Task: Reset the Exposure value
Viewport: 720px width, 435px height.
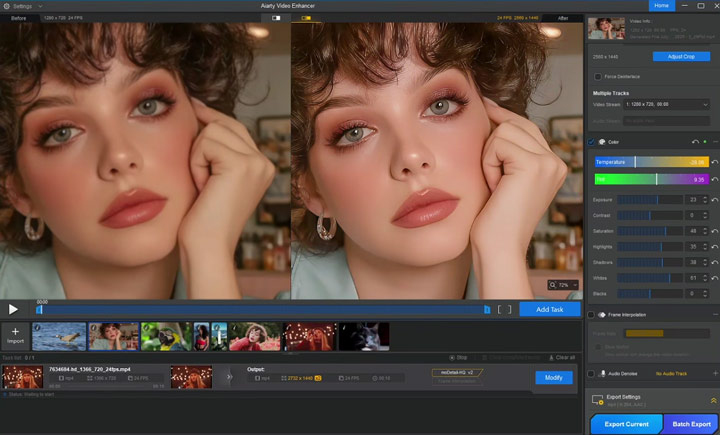Action: click(714, 200)
